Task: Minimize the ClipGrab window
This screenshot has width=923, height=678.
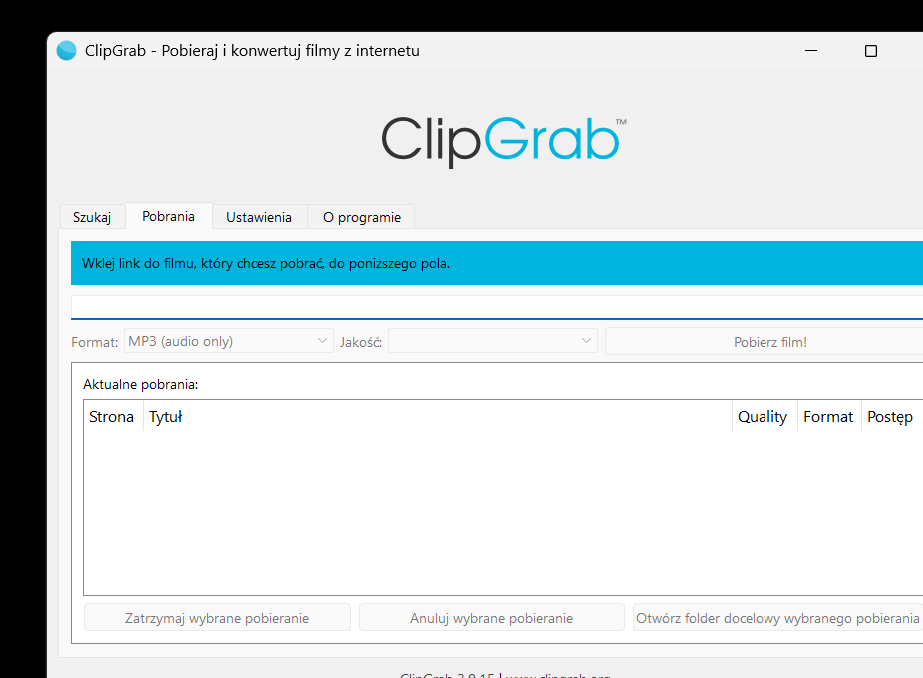Action: [811, 51]
